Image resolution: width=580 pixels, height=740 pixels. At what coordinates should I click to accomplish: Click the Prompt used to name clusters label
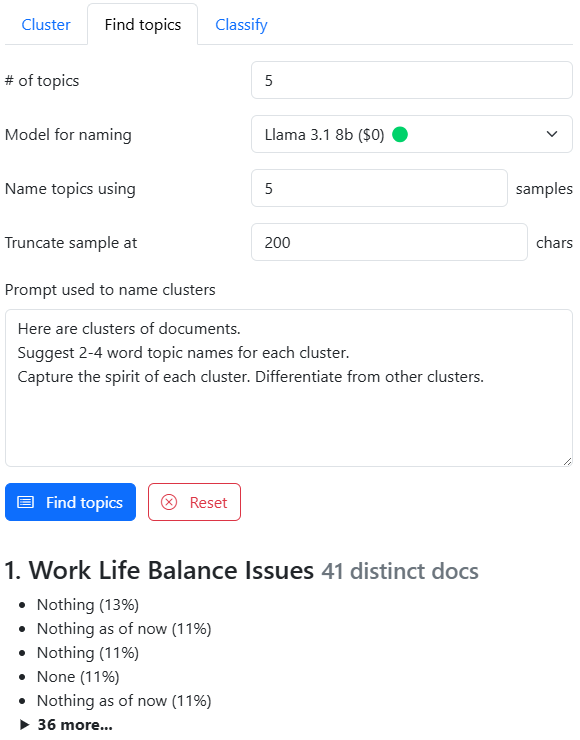[110, 289]
